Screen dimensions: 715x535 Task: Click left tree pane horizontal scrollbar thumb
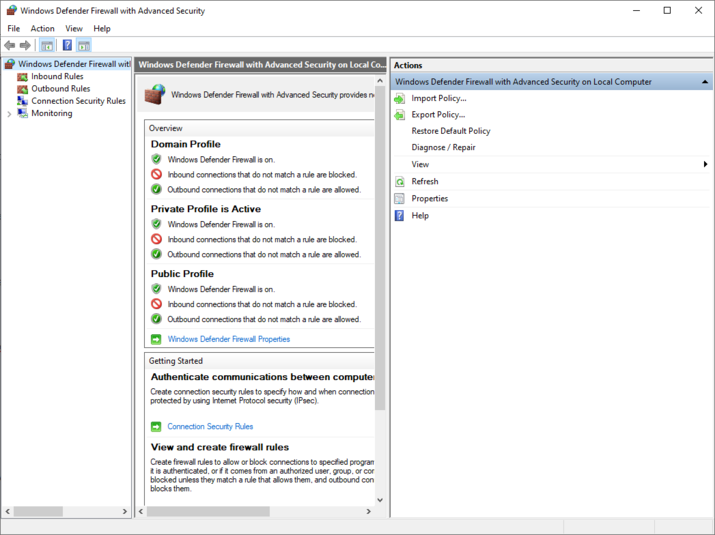tap(38, 512)
